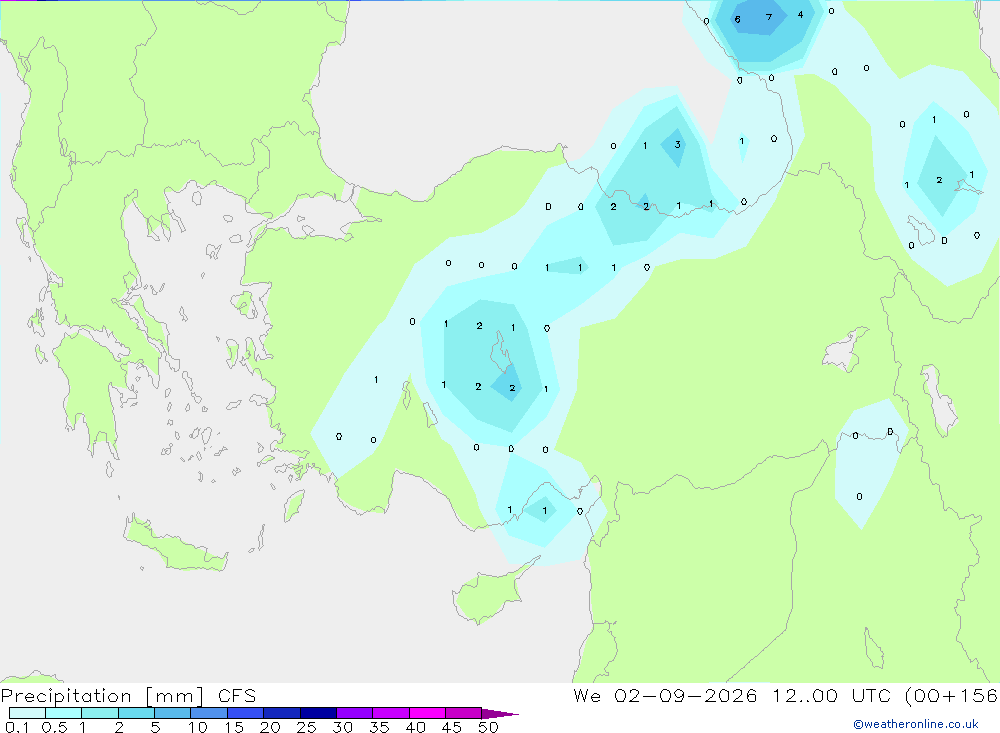Screen dimensions: 1000x733
Task: Click the map value "7" at the top
Action: [768, 17]
